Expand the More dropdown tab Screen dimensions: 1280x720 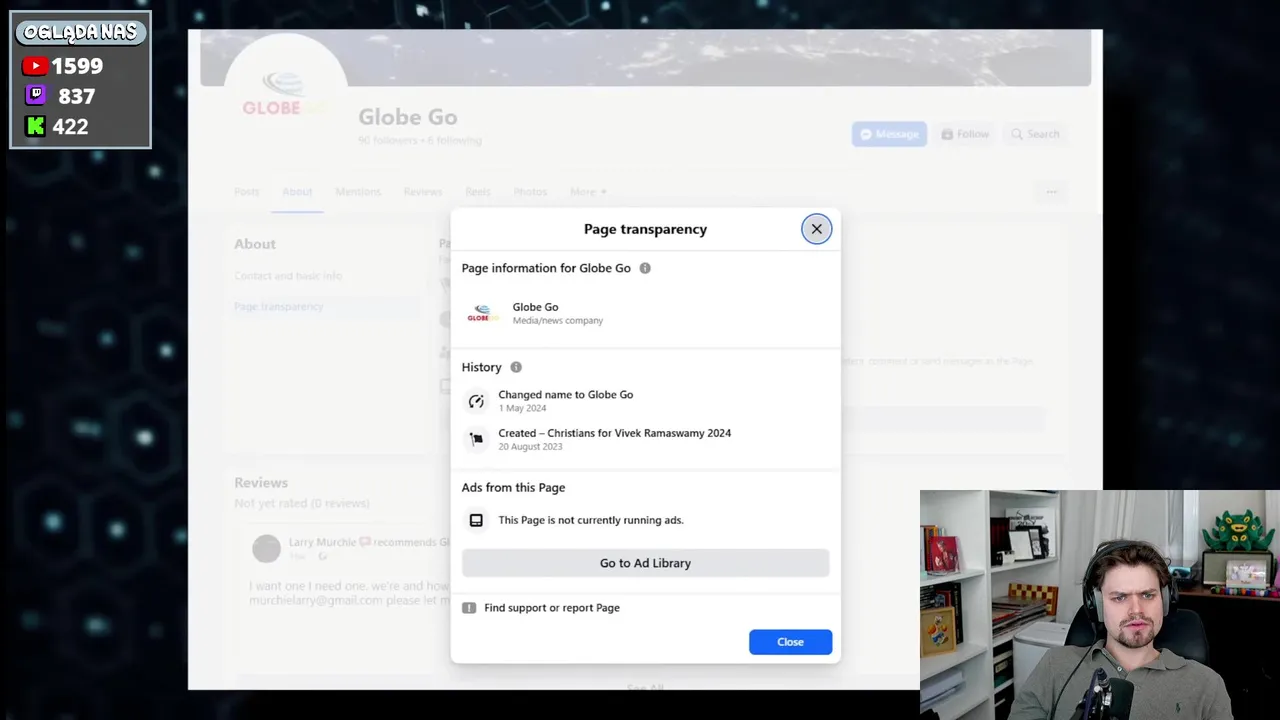588,192
